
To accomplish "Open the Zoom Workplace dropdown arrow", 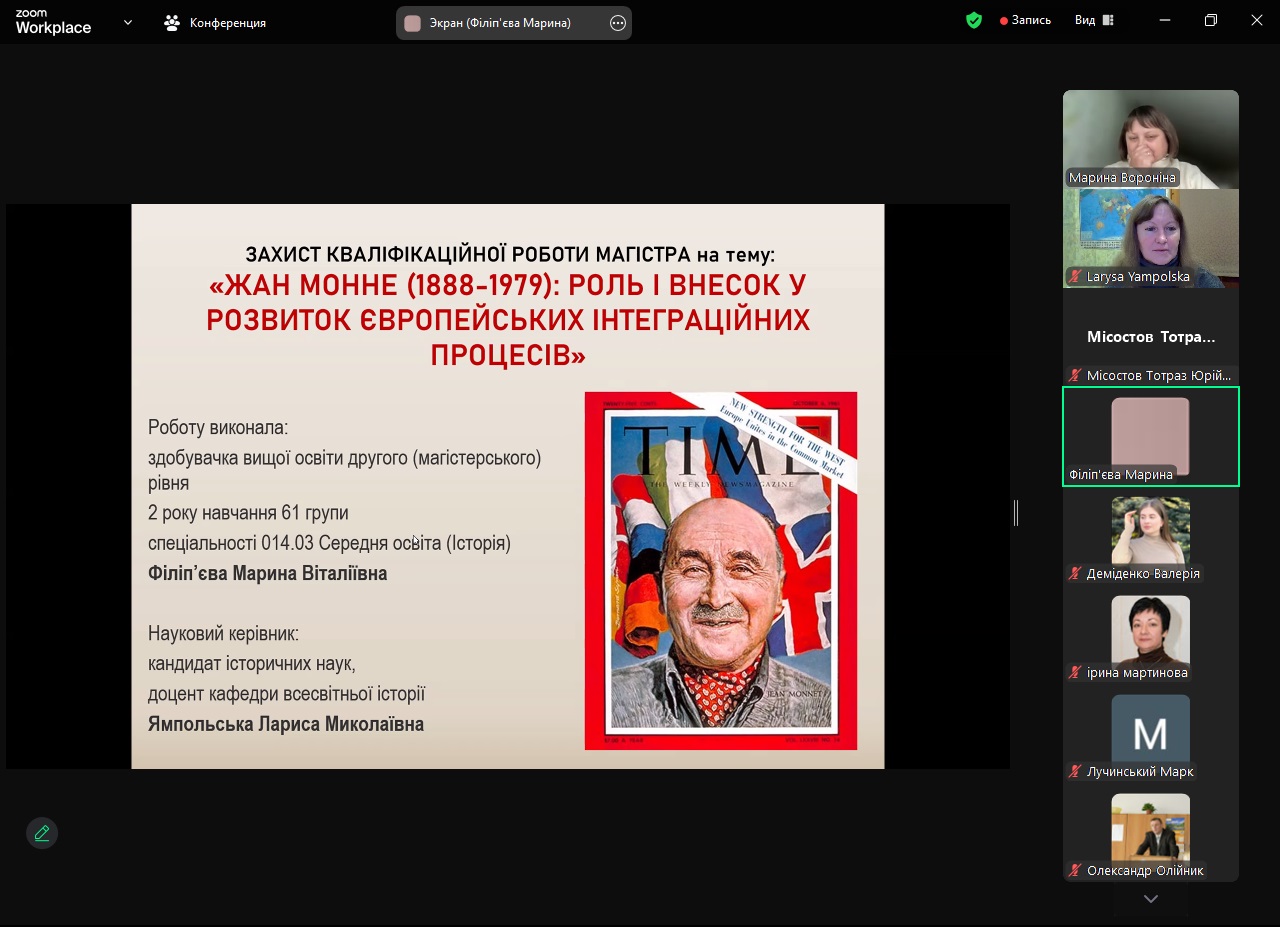I will coord(128,22).
